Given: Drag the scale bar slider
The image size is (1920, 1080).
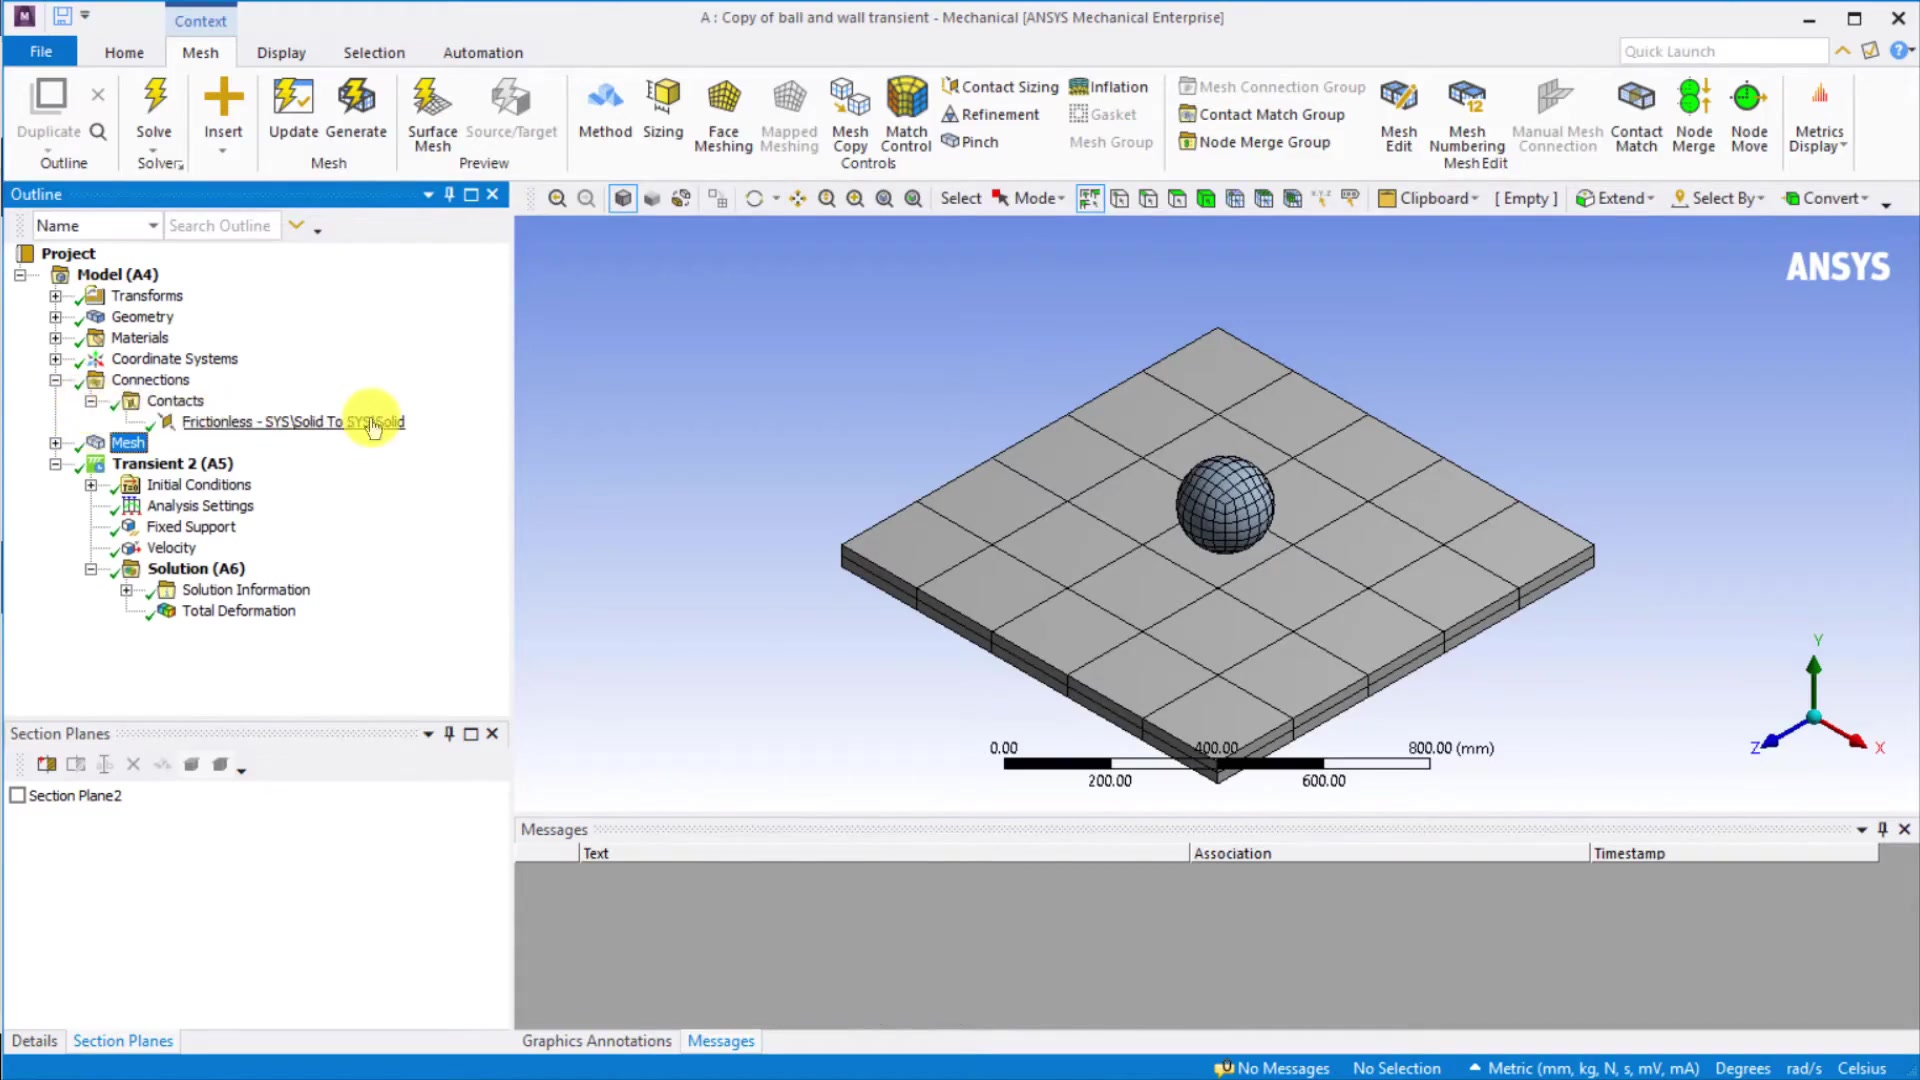Looking at the screenshot, I should pos(1213,764).
